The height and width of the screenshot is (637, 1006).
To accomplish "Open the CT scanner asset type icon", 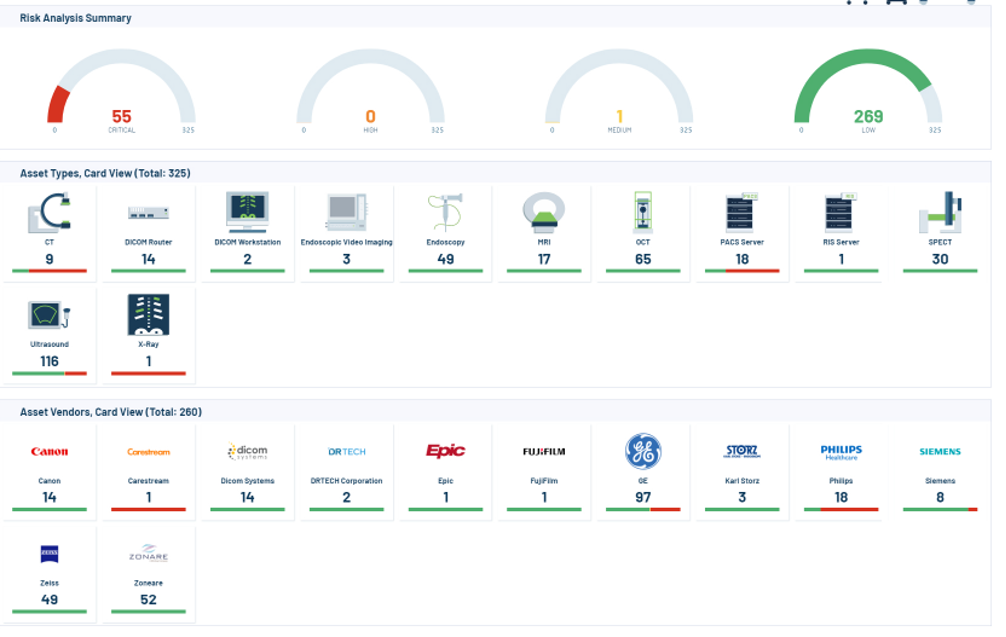I will click(49, 212).
